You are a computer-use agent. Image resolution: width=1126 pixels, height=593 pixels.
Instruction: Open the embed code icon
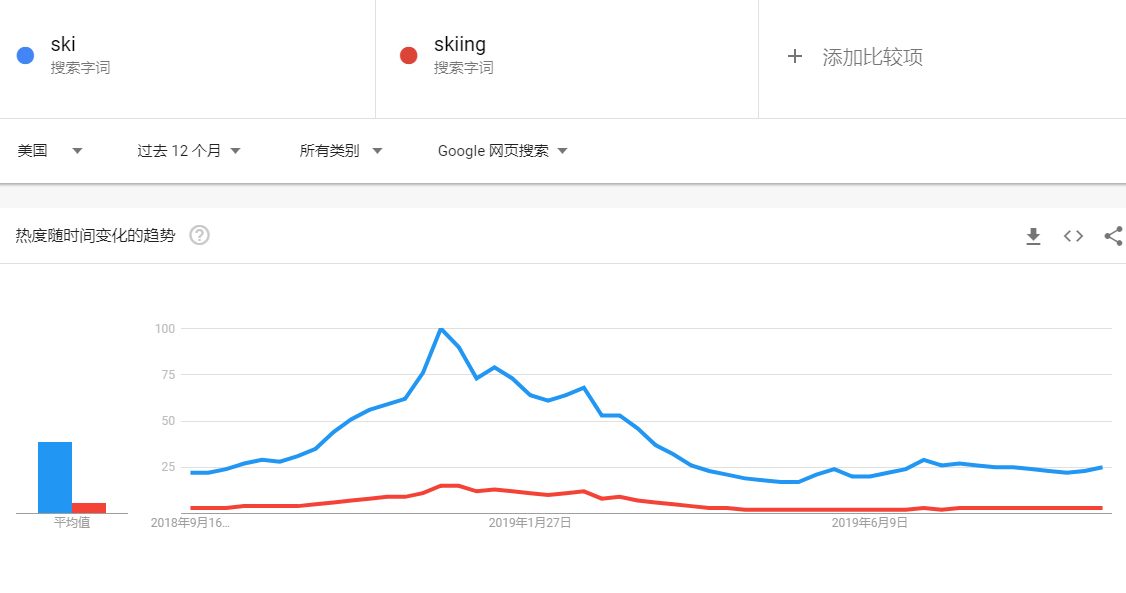point(1073,236)
